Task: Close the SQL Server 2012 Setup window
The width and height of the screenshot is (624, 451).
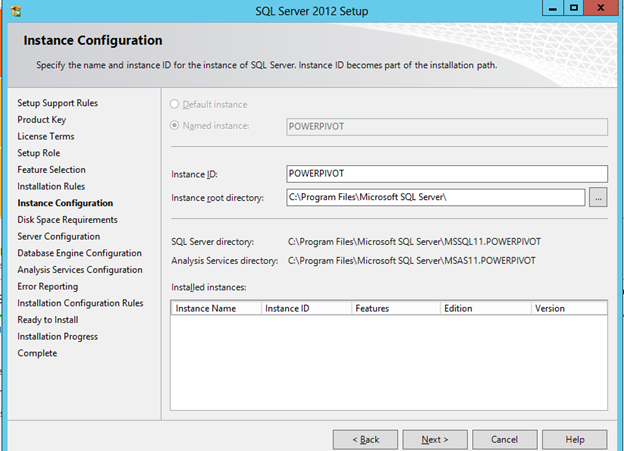Action: 601,8
